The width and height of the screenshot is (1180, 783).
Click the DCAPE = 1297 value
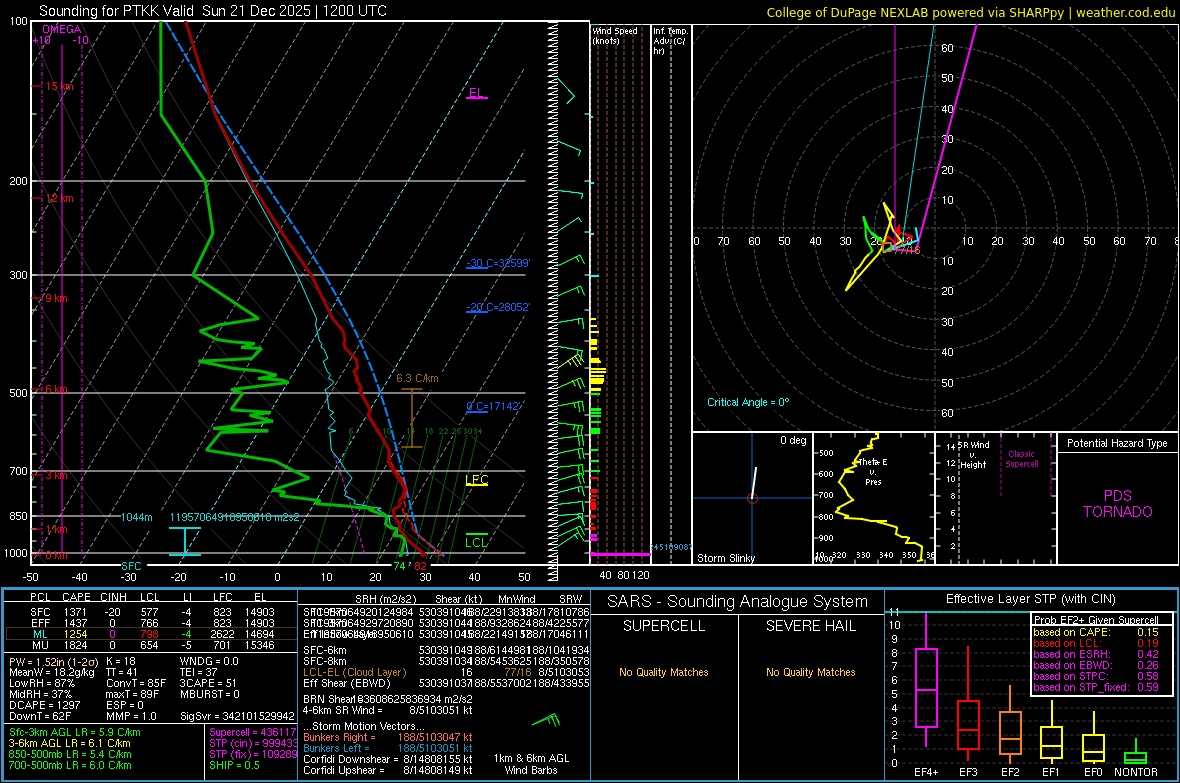(44, 705)
